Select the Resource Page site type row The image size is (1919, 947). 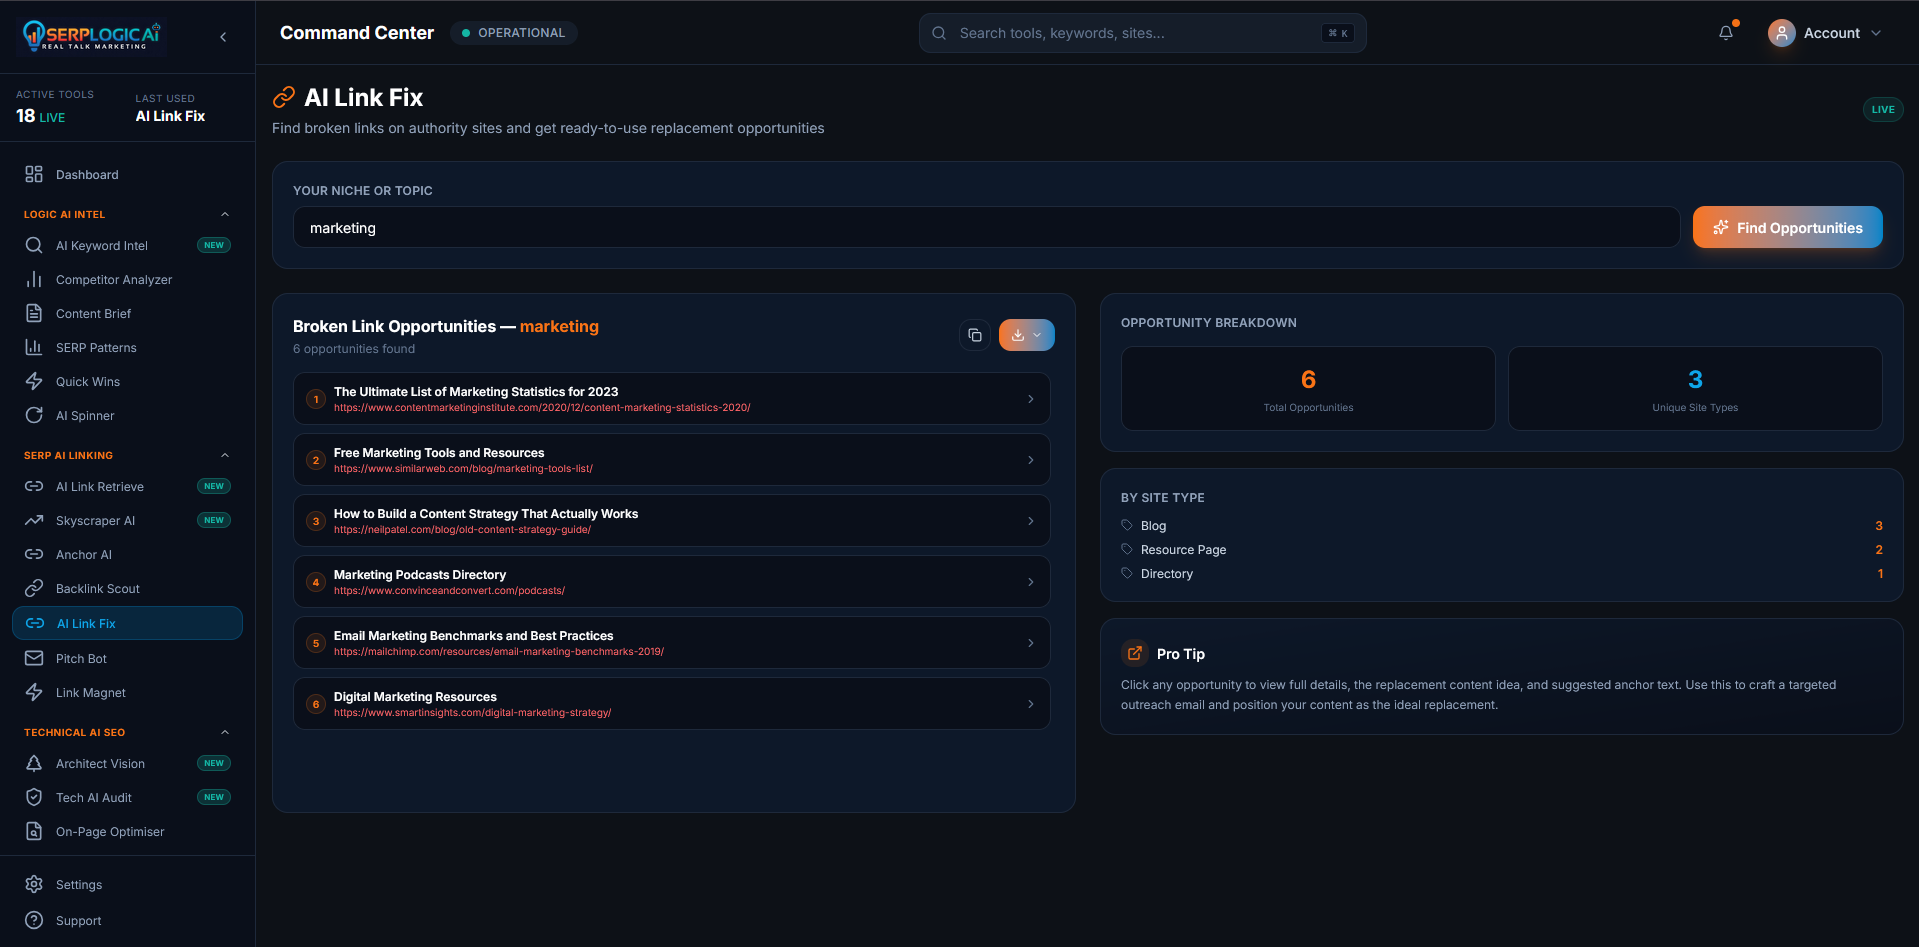[x=1502, y=550]
